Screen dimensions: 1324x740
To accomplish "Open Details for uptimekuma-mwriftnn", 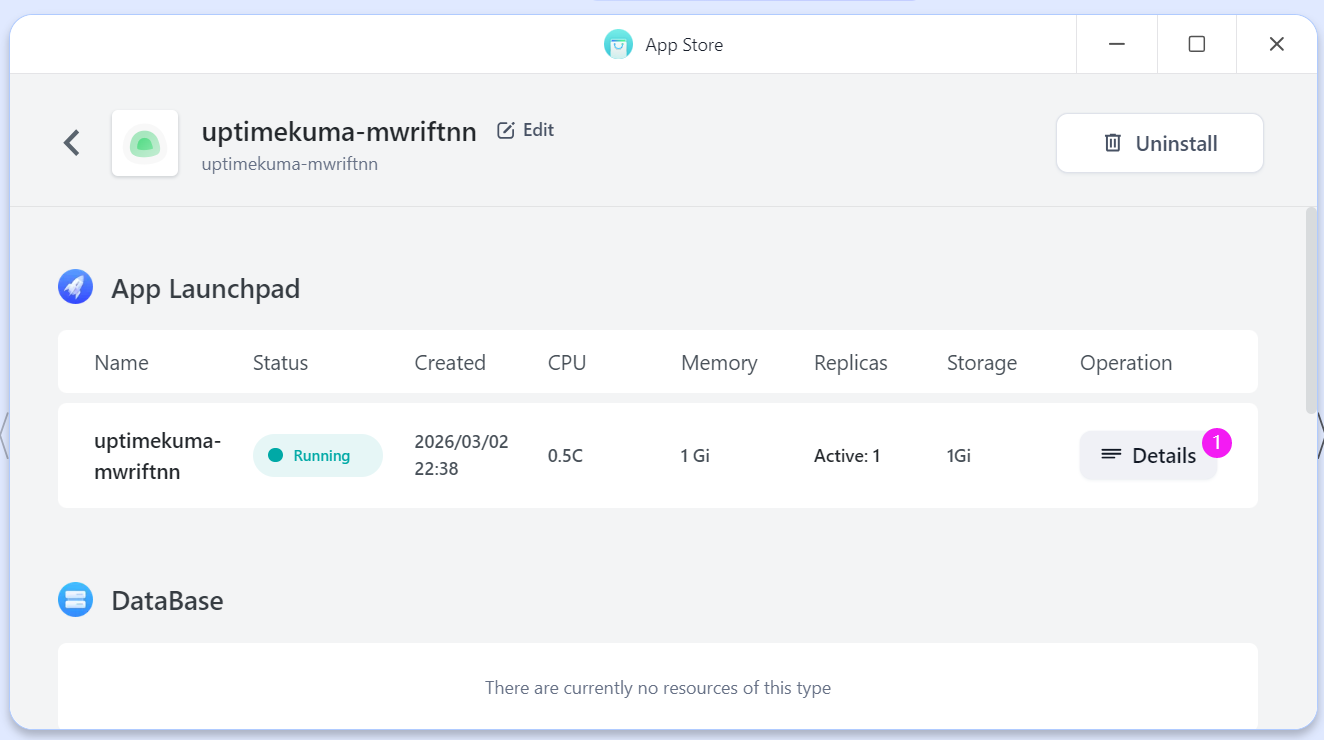I will (1148, 456).
